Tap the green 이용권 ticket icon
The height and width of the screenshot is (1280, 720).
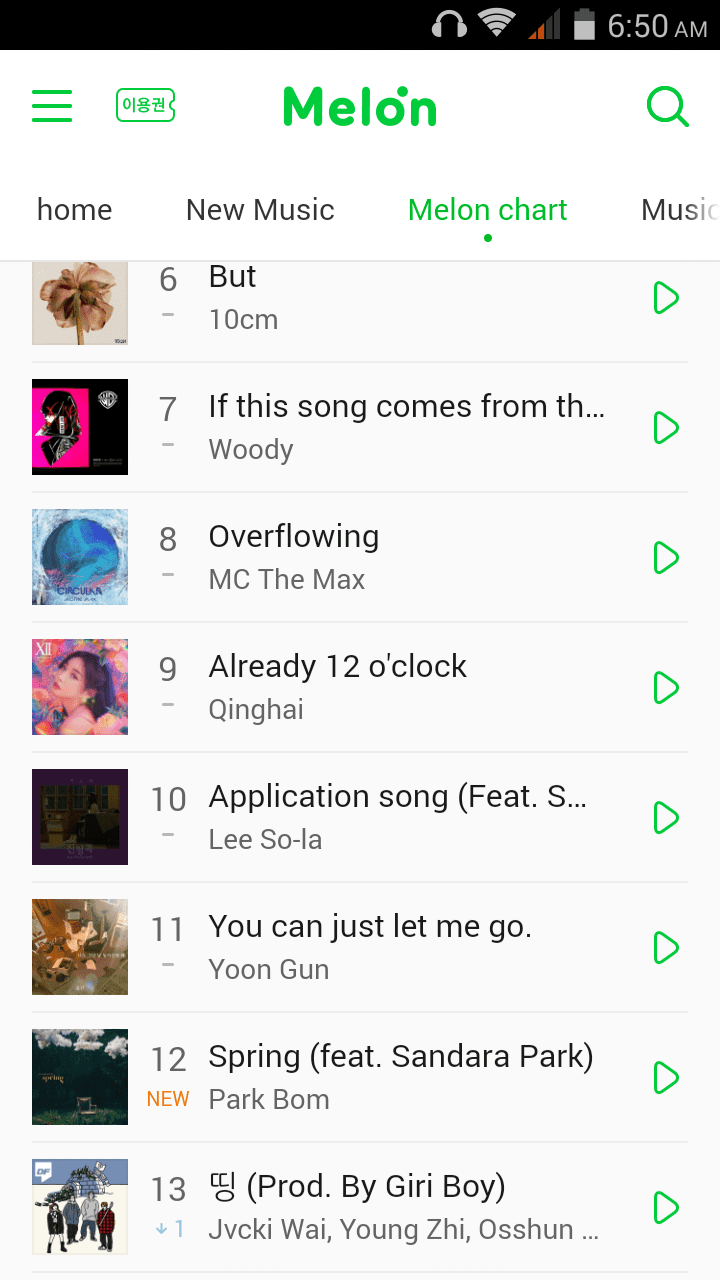coord(146,105)
